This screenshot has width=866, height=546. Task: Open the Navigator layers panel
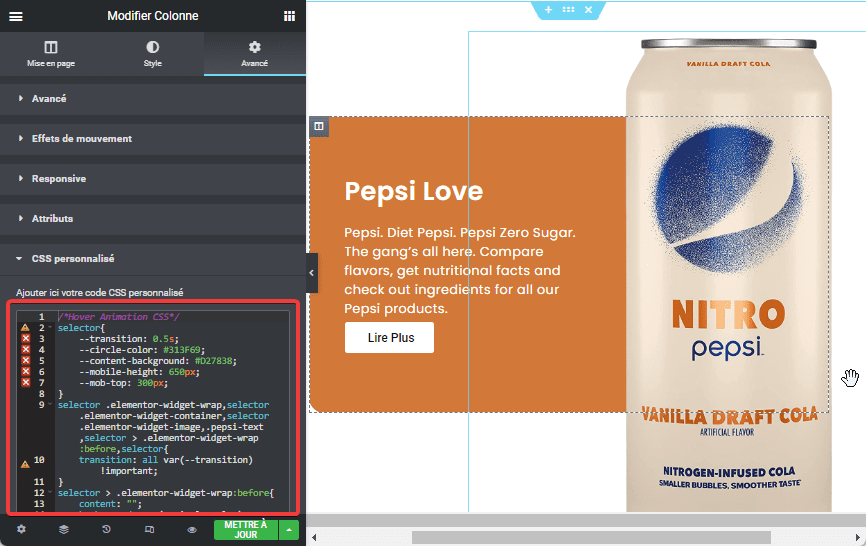coord(64,529)
